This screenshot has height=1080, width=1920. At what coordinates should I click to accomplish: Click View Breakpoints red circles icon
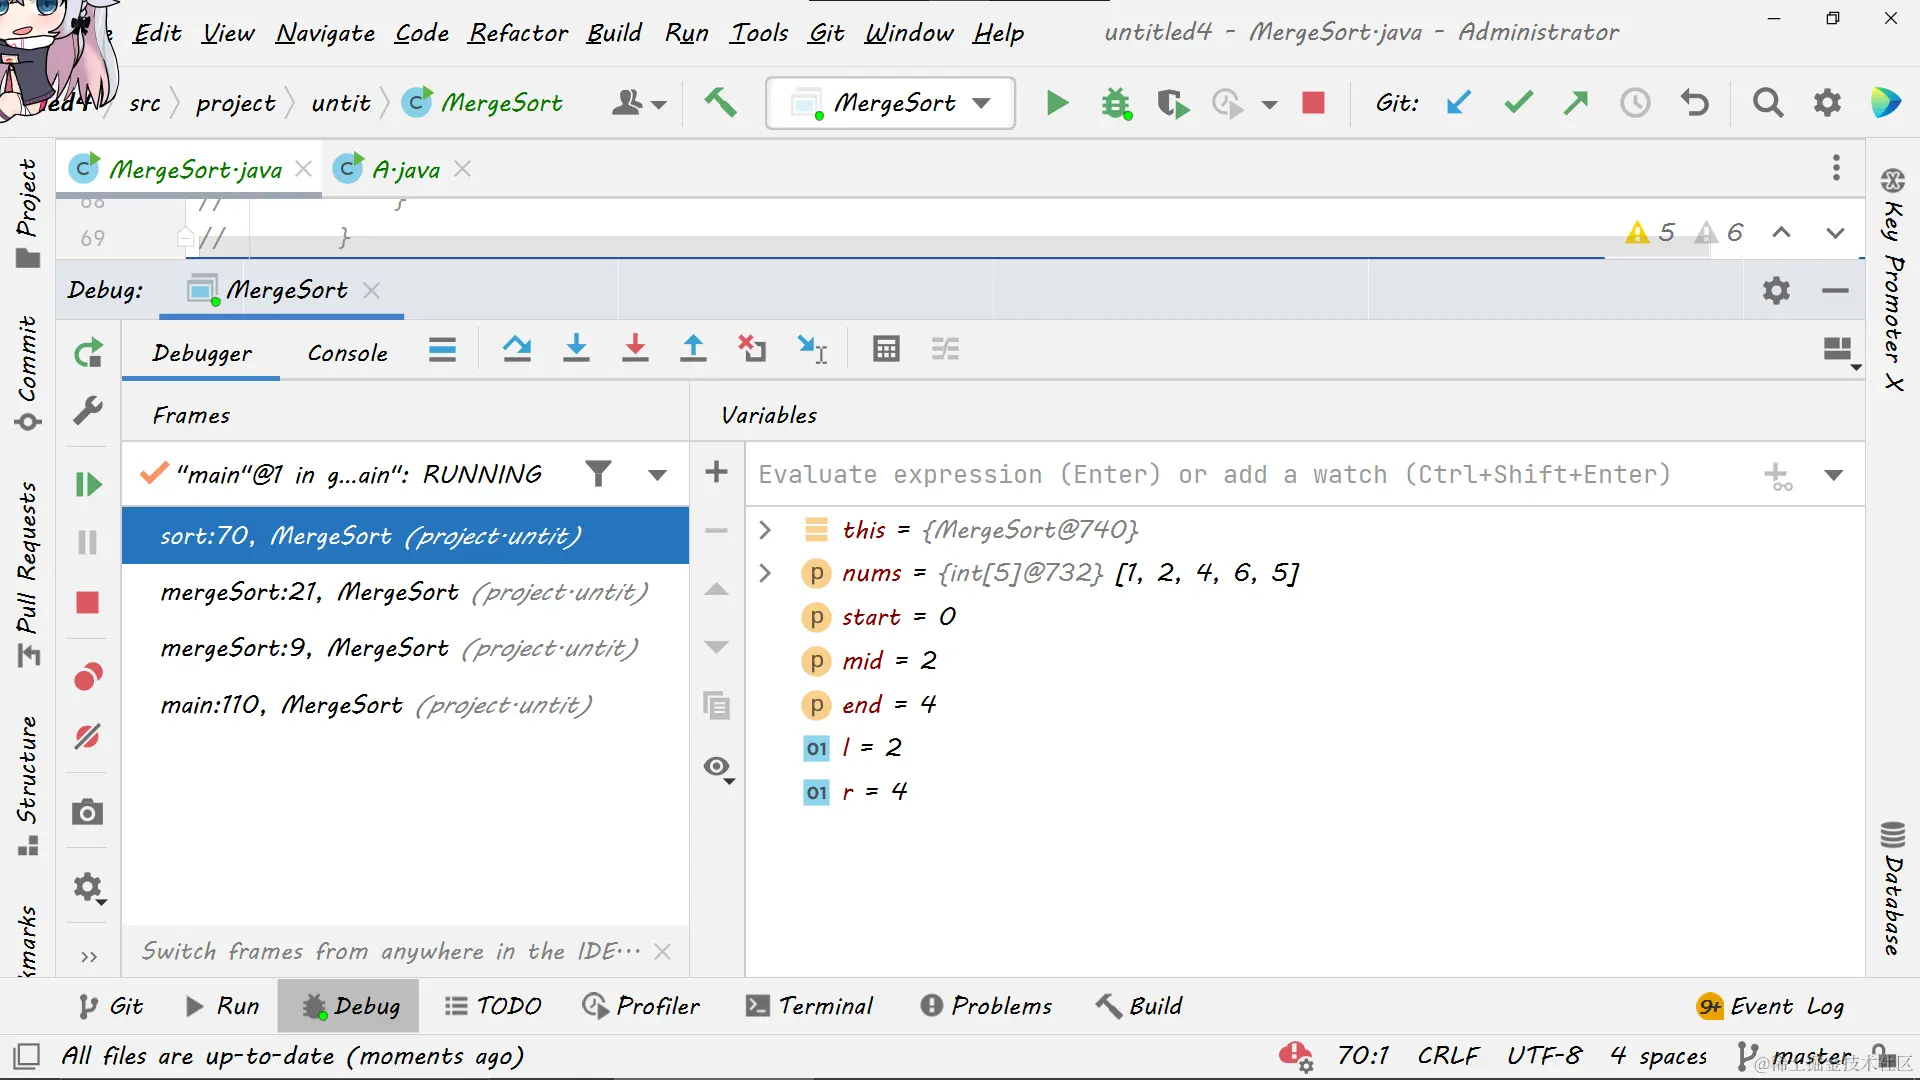(88, 677)
